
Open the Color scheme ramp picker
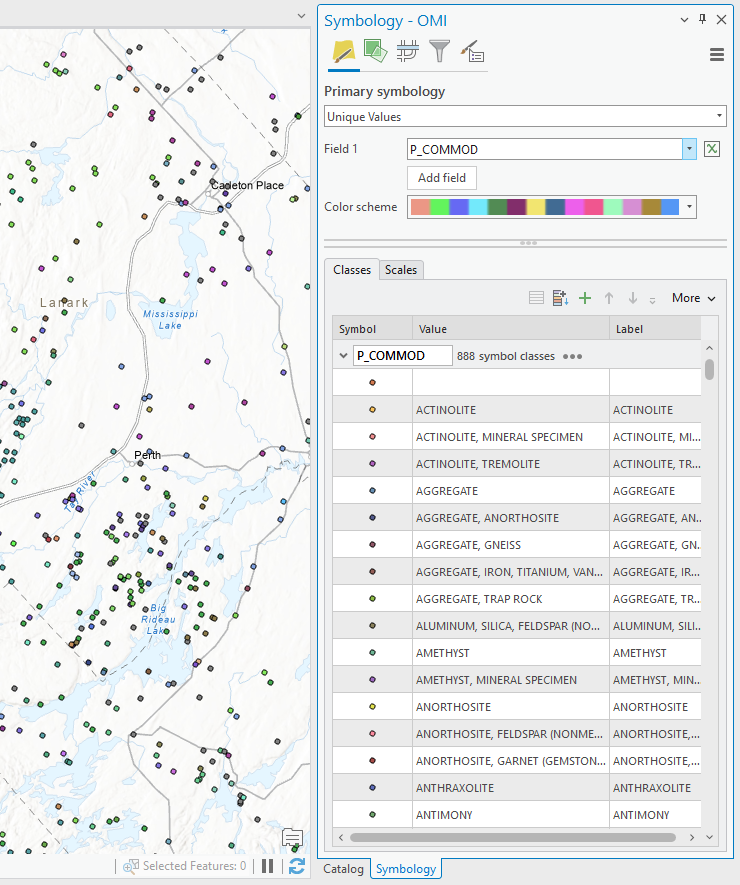click(689, 207)
